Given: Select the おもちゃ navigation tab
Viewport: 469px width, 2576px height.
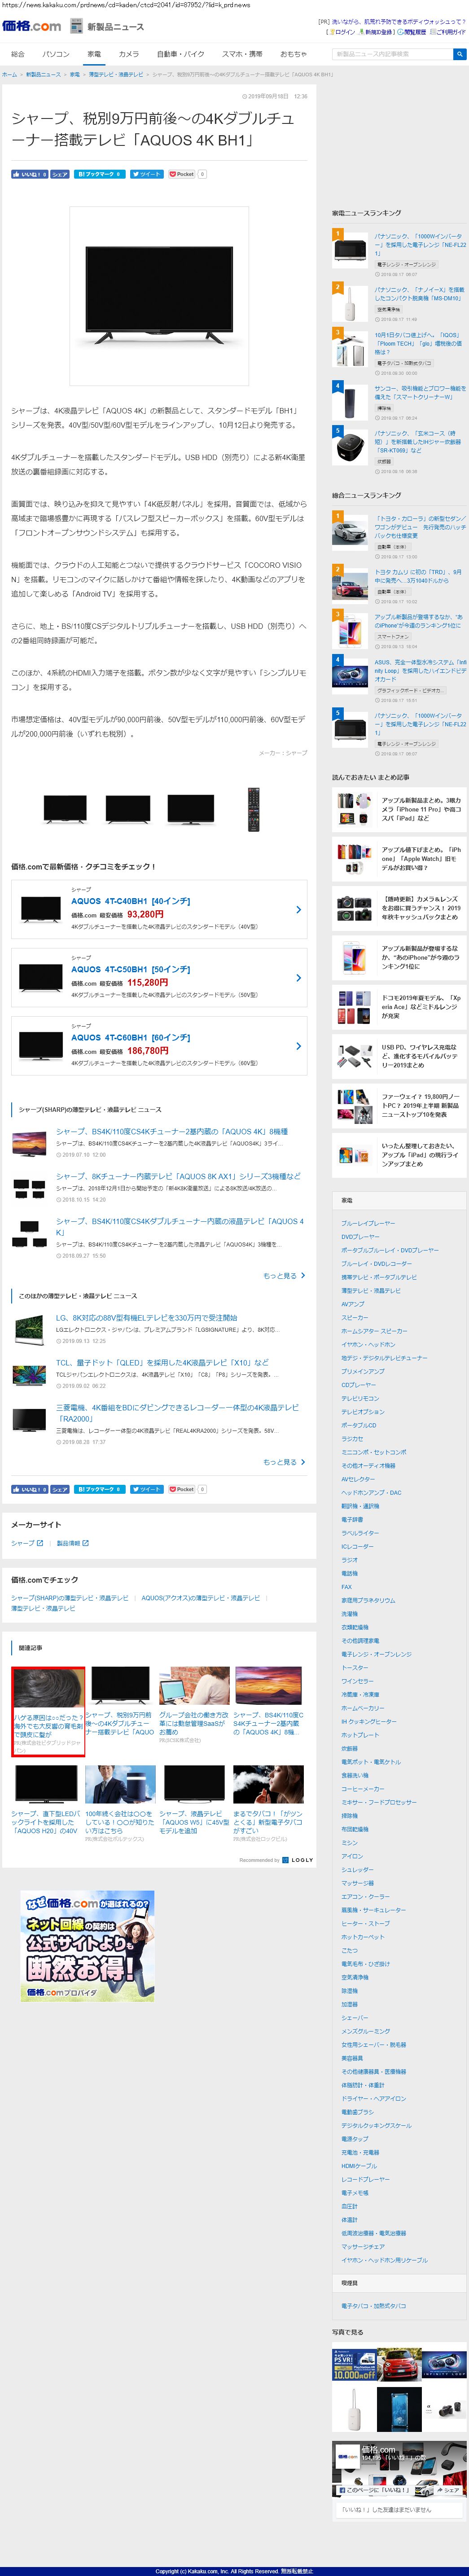Looking at the screenshot, I should (x=293, y=54).
